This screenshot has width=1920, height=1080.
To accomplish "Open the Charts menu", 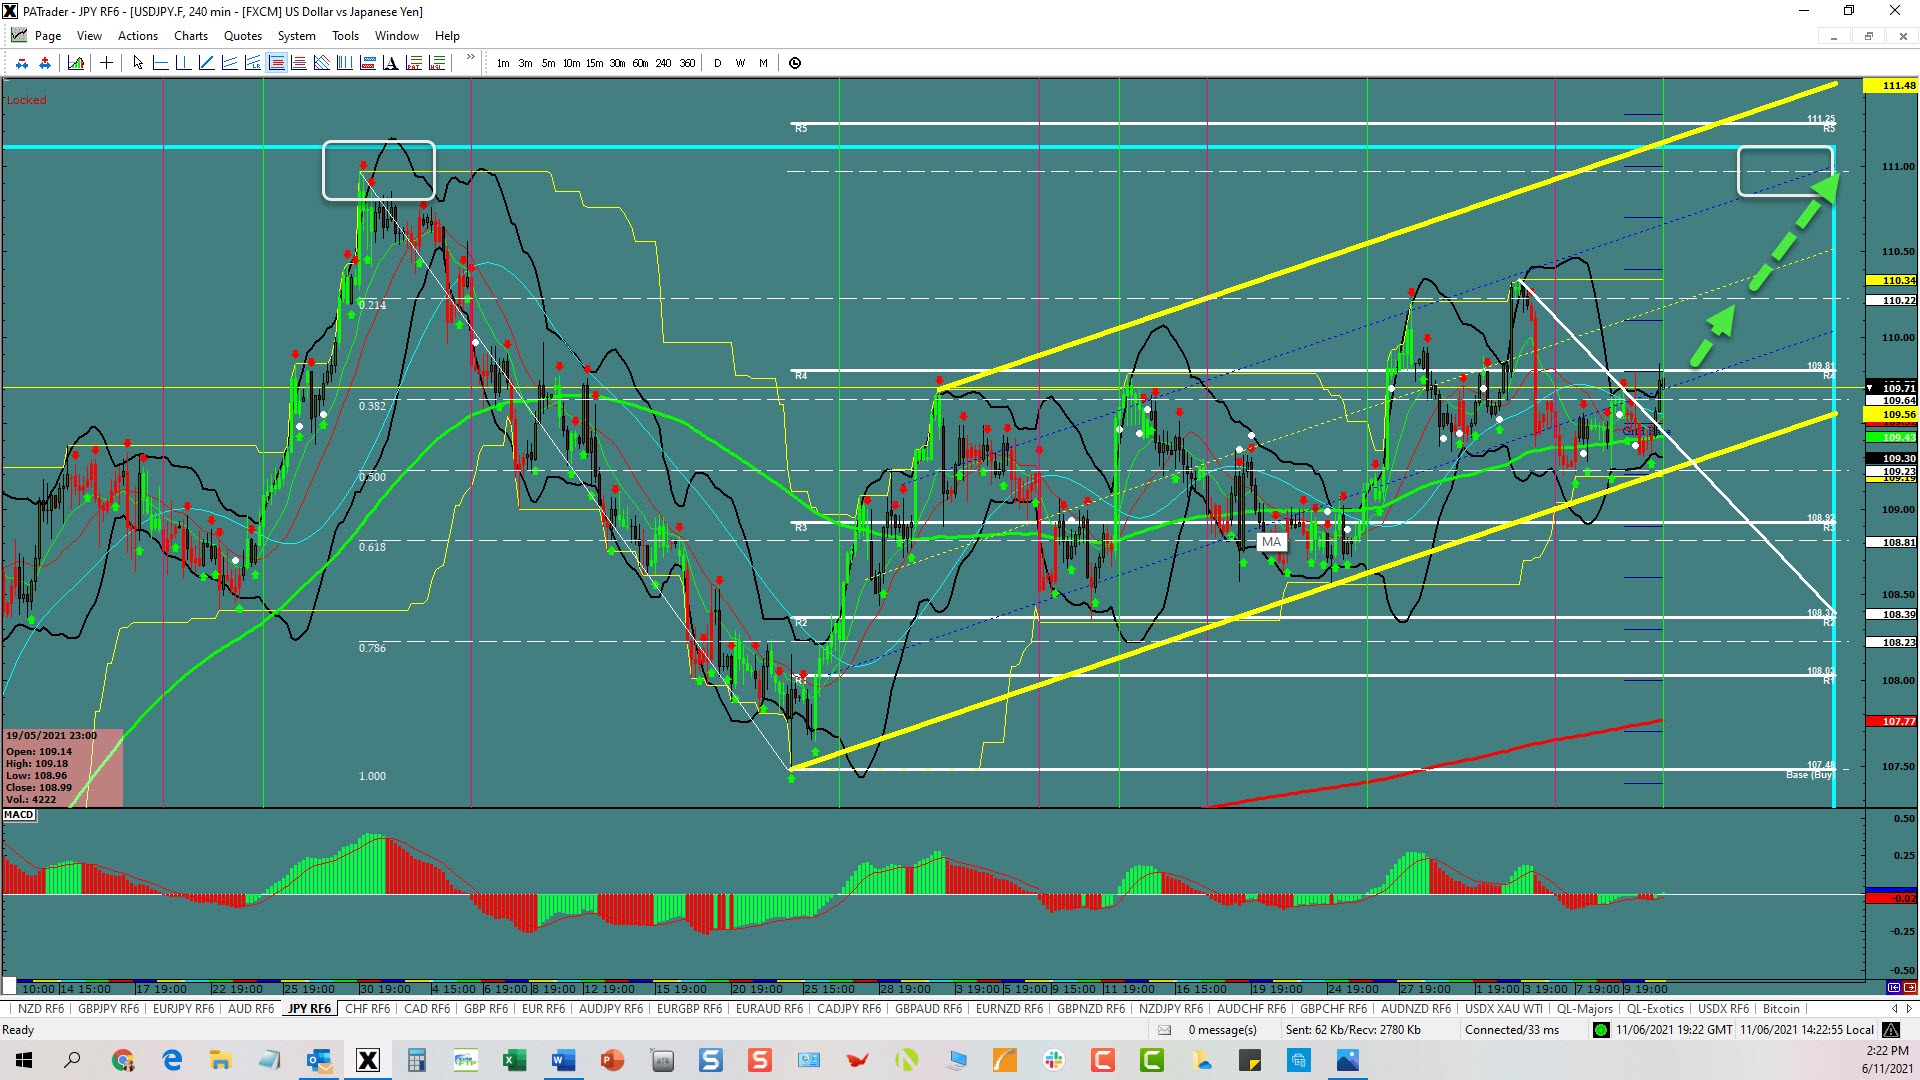I will [x=190, y=36].
